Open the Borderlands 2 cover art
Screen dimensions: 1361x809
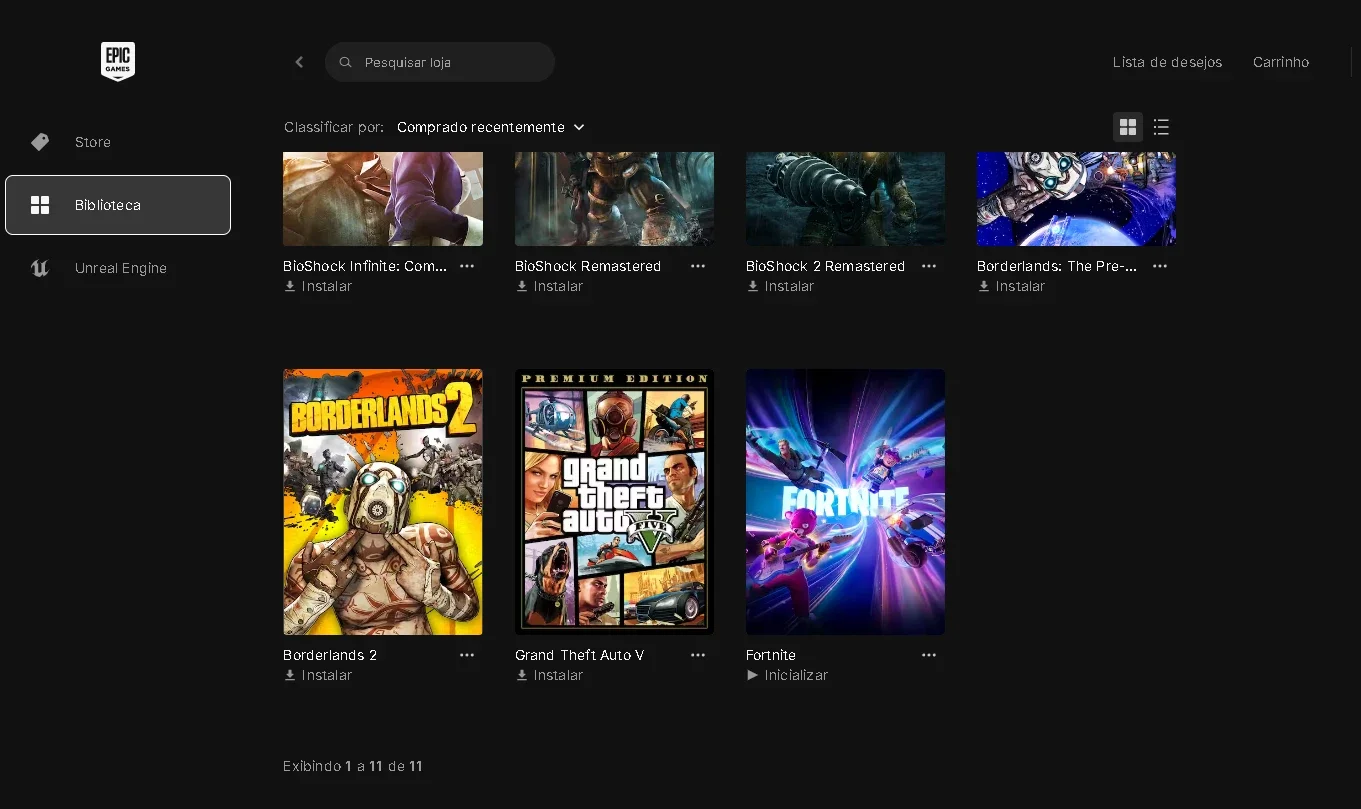click(383, 502)
